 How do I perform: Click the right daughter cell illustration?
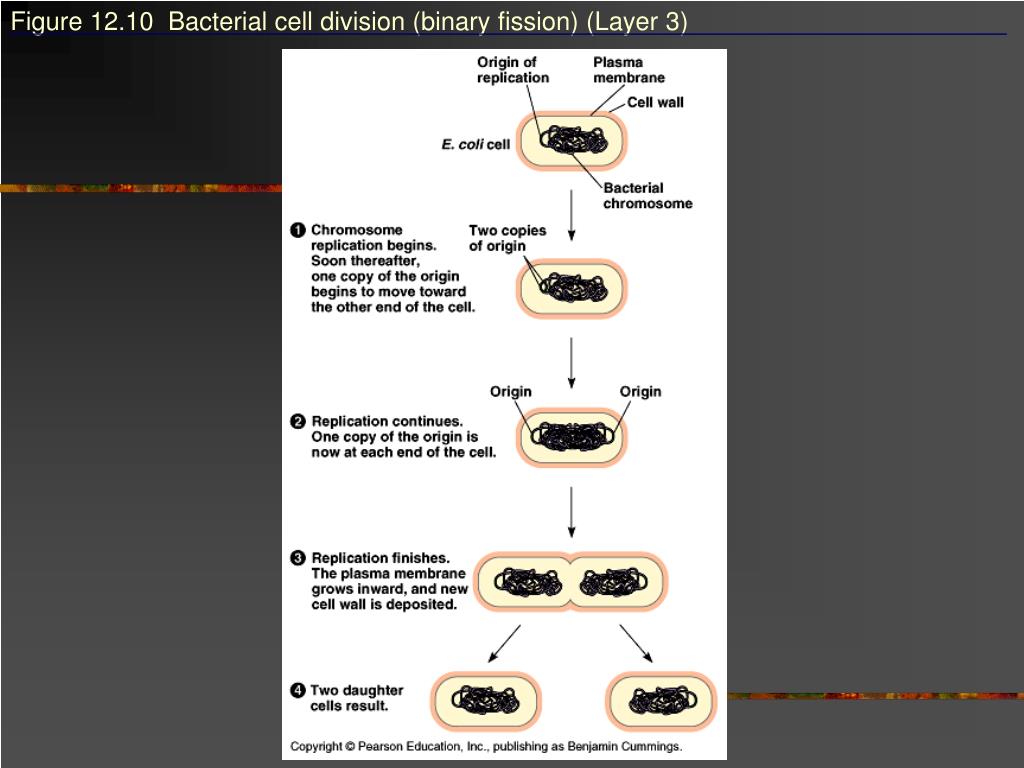tap(662, 701)
